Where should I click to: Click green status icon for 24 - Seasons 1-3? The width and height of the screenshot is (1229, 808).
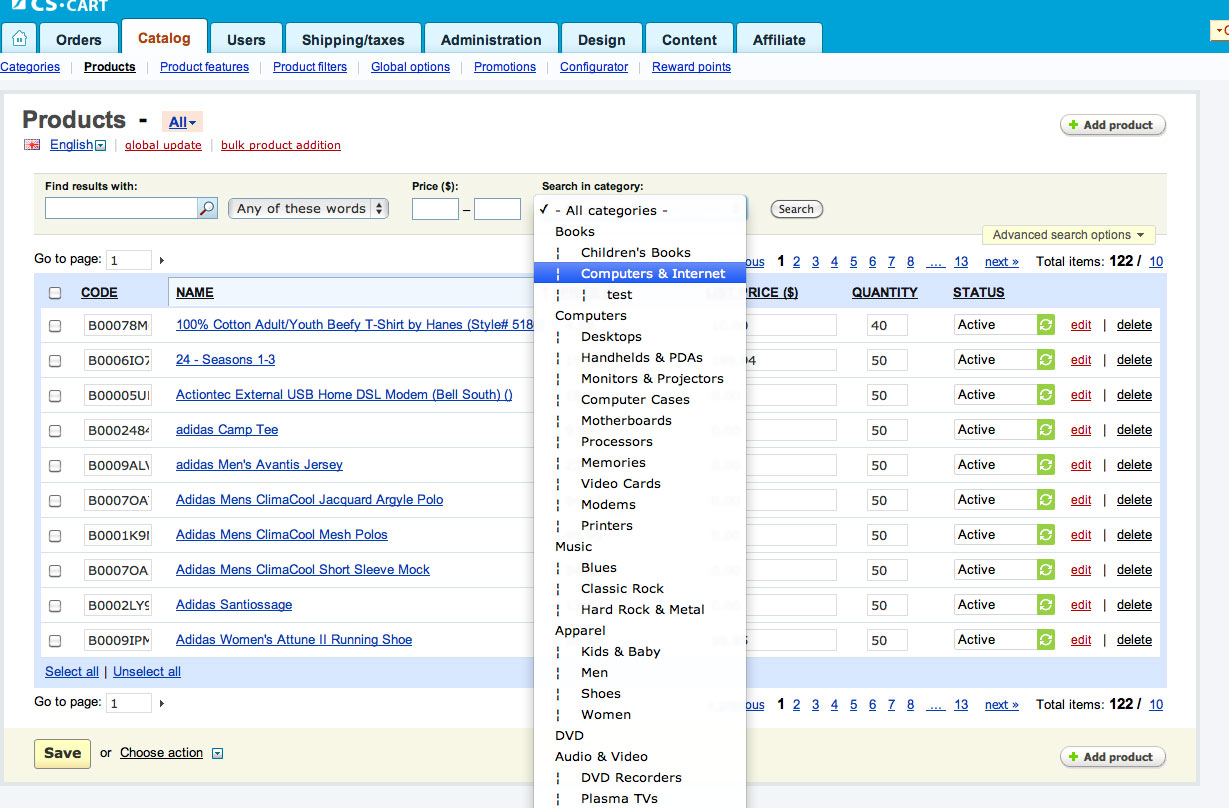click(1046, 360)
